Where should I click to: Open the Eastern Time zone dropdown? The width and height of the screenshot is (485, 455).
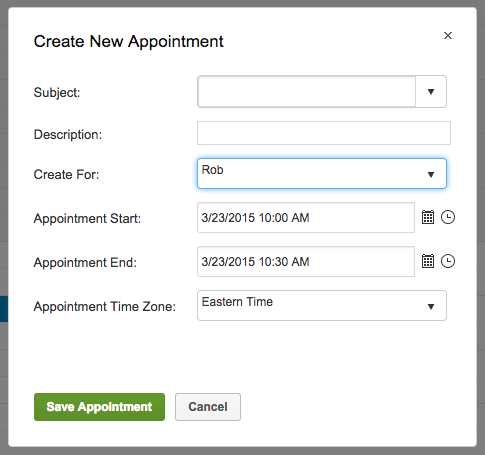click(322, 306)
